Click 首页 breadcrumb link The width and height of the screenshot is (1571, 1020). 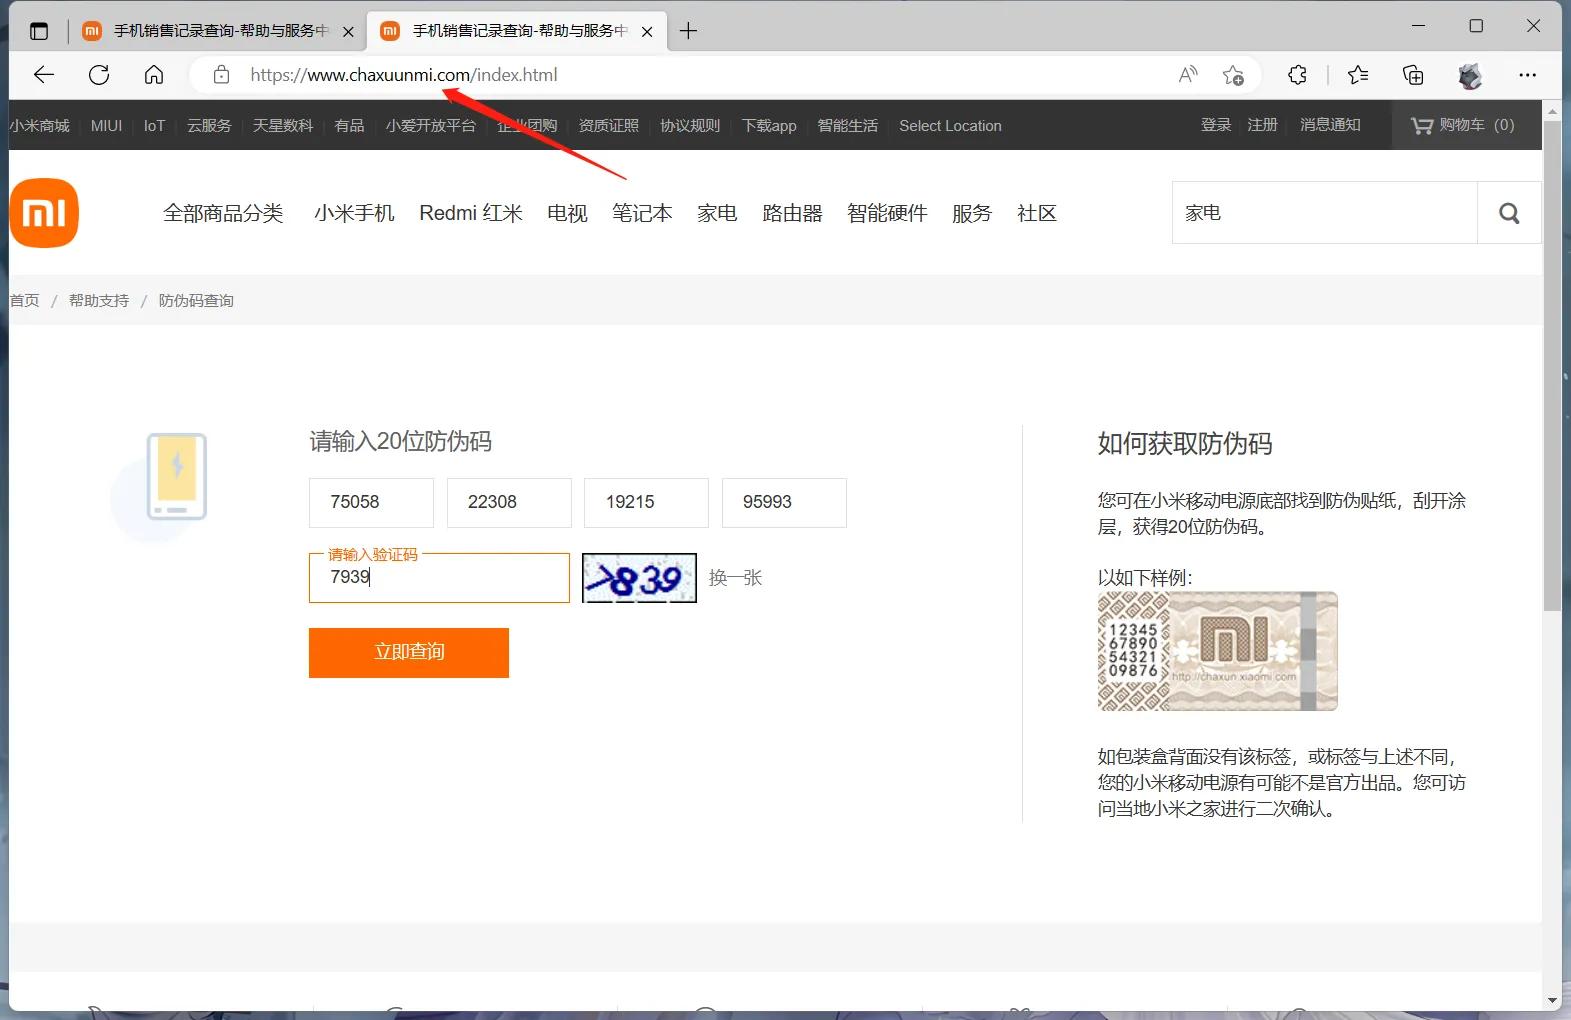[25, 301]
